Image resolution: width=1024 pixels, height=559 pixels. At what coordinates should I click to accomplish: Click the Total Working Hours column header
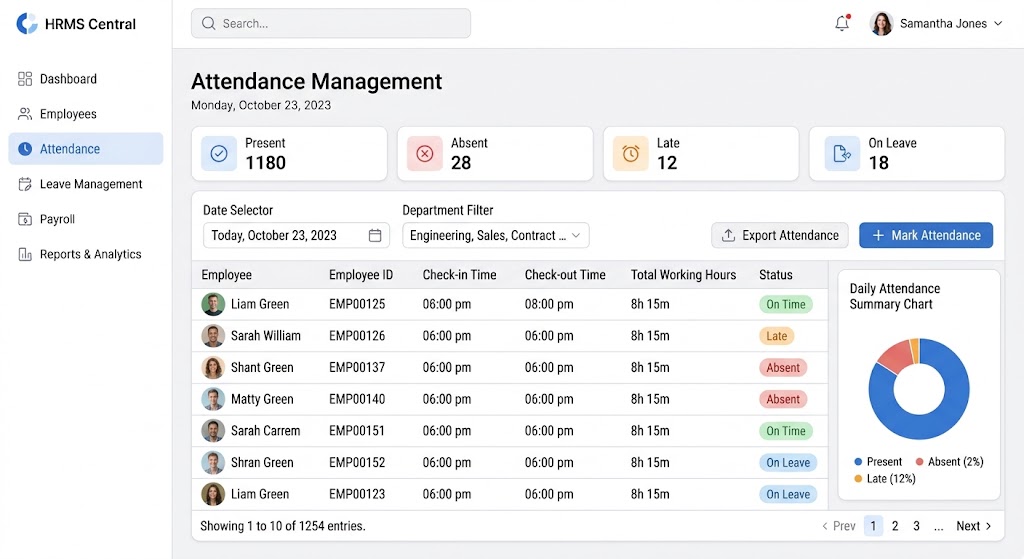(683, 275)
